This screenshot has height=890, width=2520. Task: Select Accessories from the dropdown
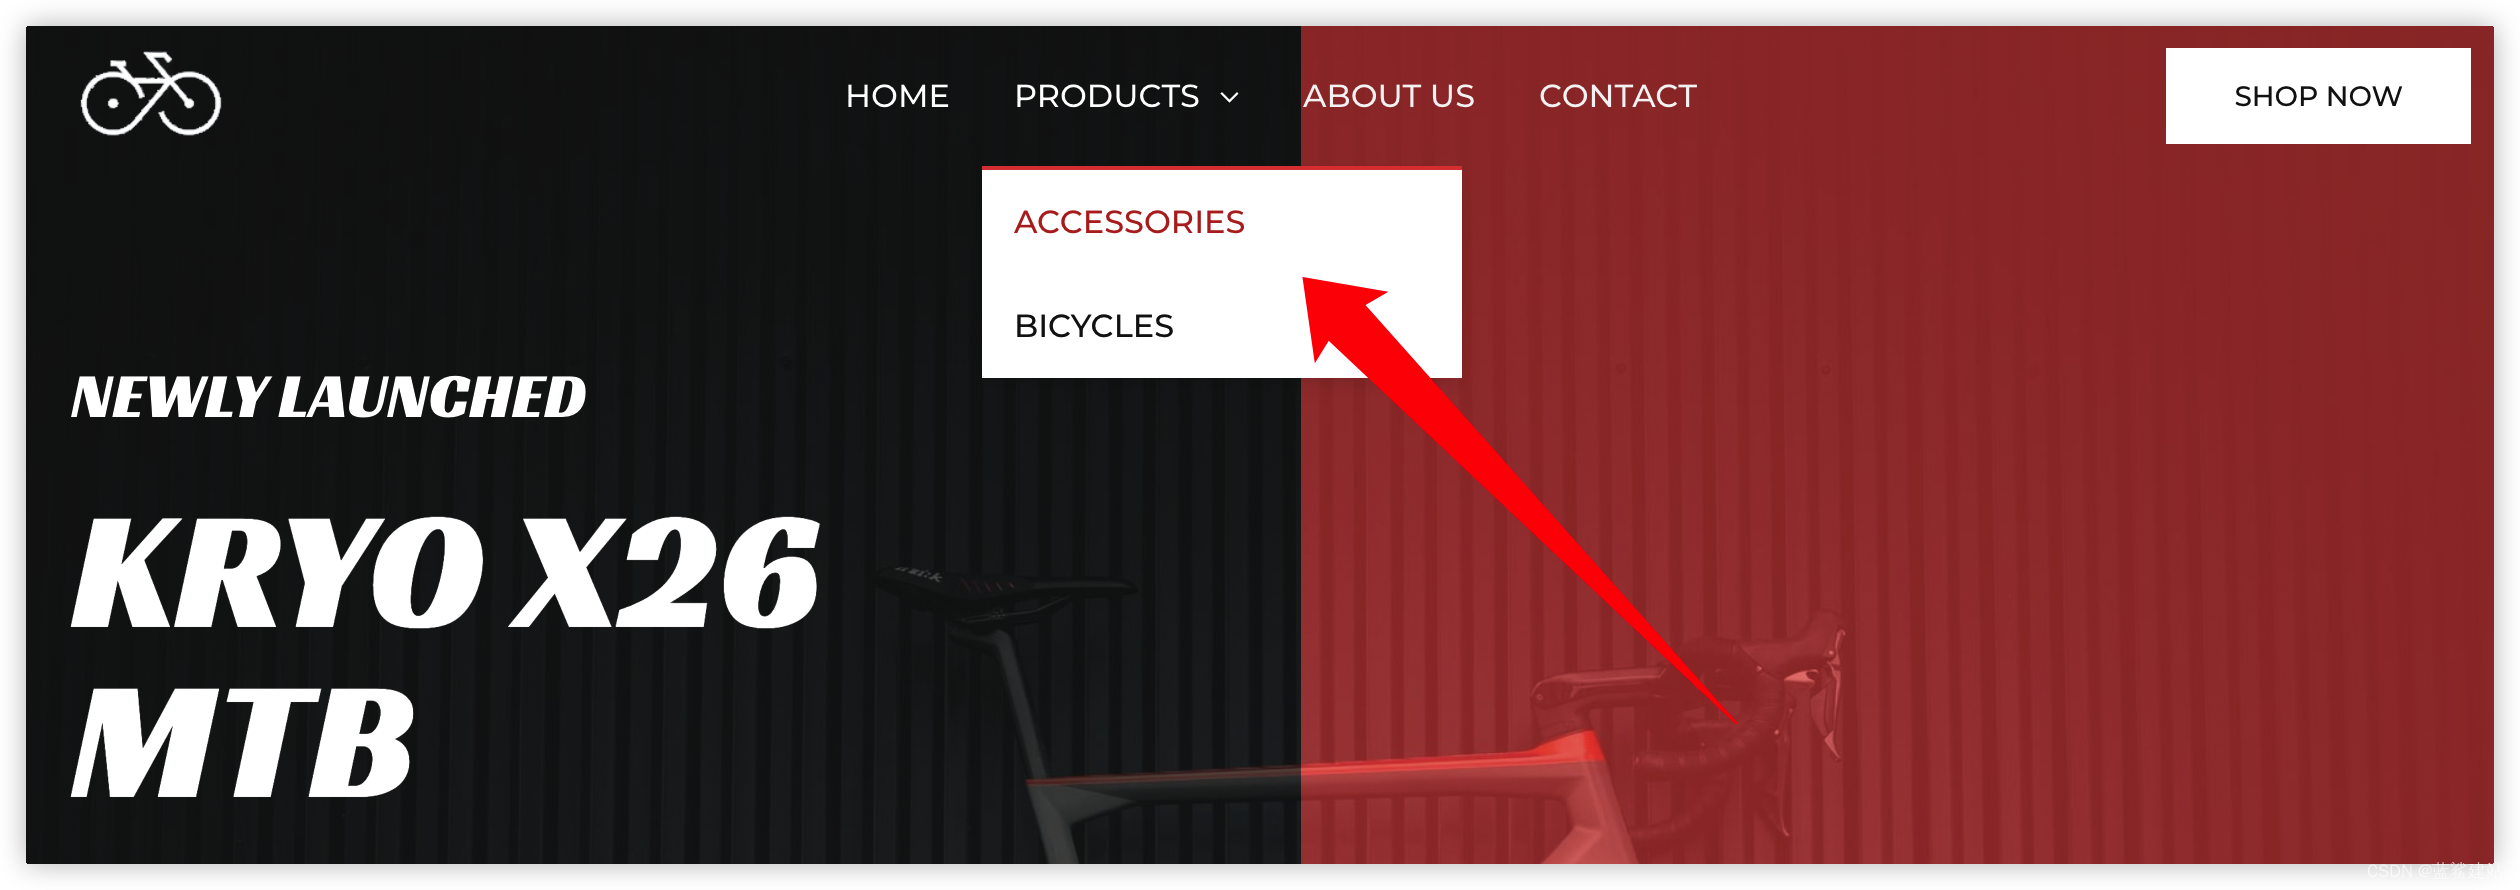tap(1129, 222)
